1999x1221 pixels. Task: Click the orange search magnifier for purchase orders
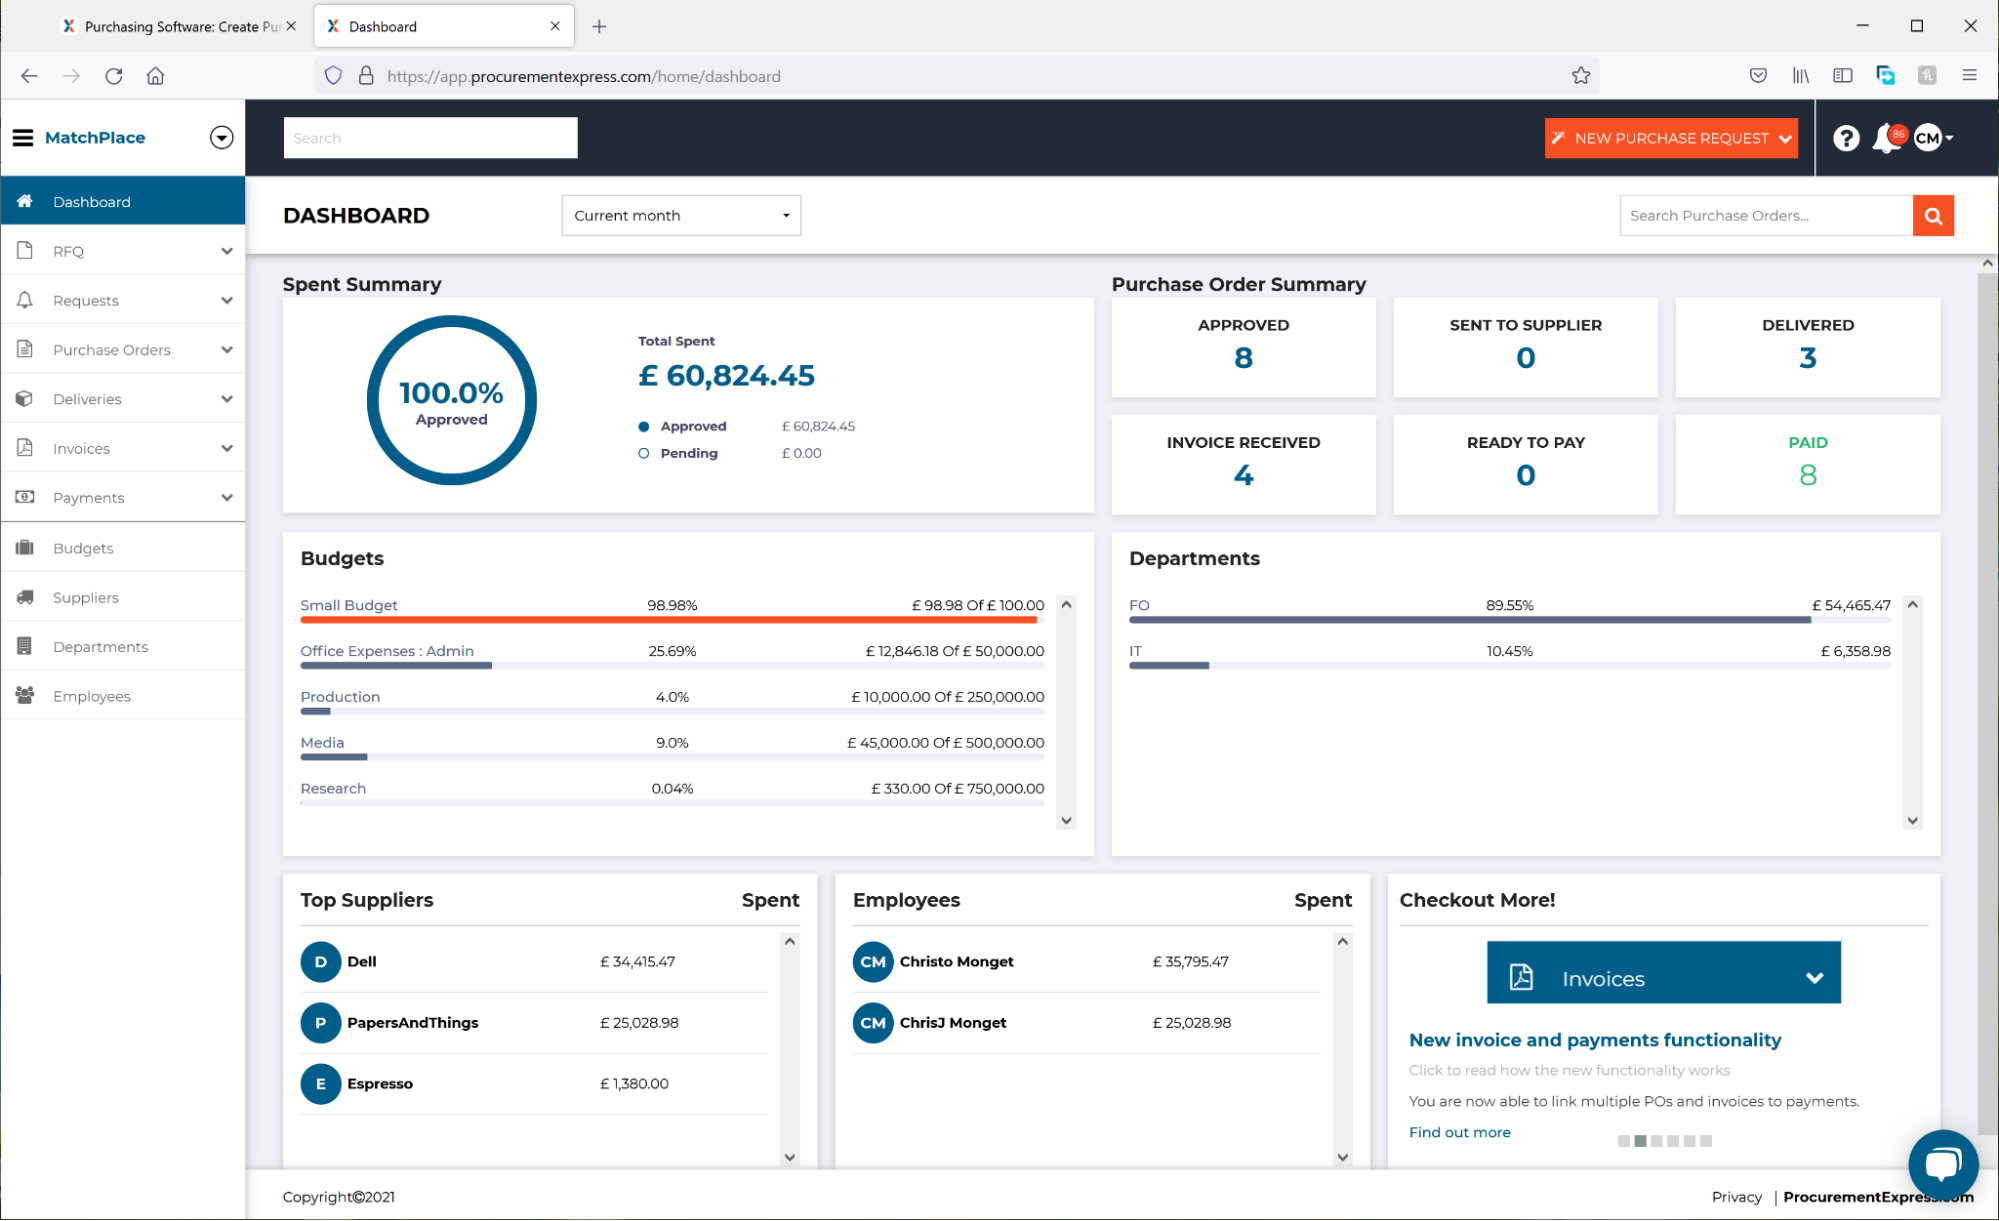click(x=1932, y=215)
